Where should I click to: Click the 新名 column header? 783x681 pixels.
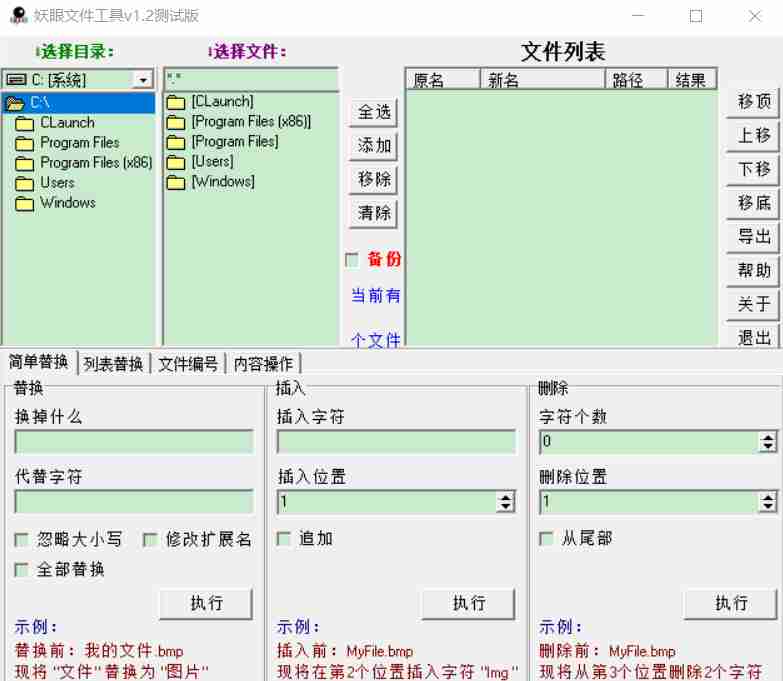tap(542, 79)
